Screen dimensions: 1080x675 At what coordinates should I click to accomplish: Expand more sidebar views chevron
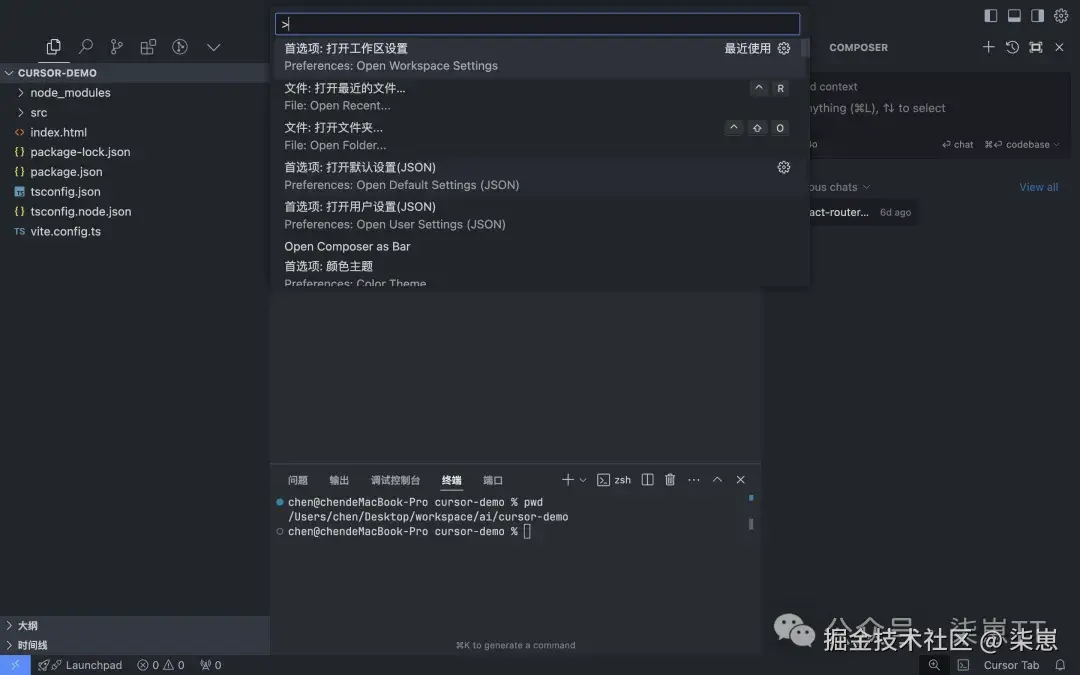pyautogui.click(x=214, y=47)
